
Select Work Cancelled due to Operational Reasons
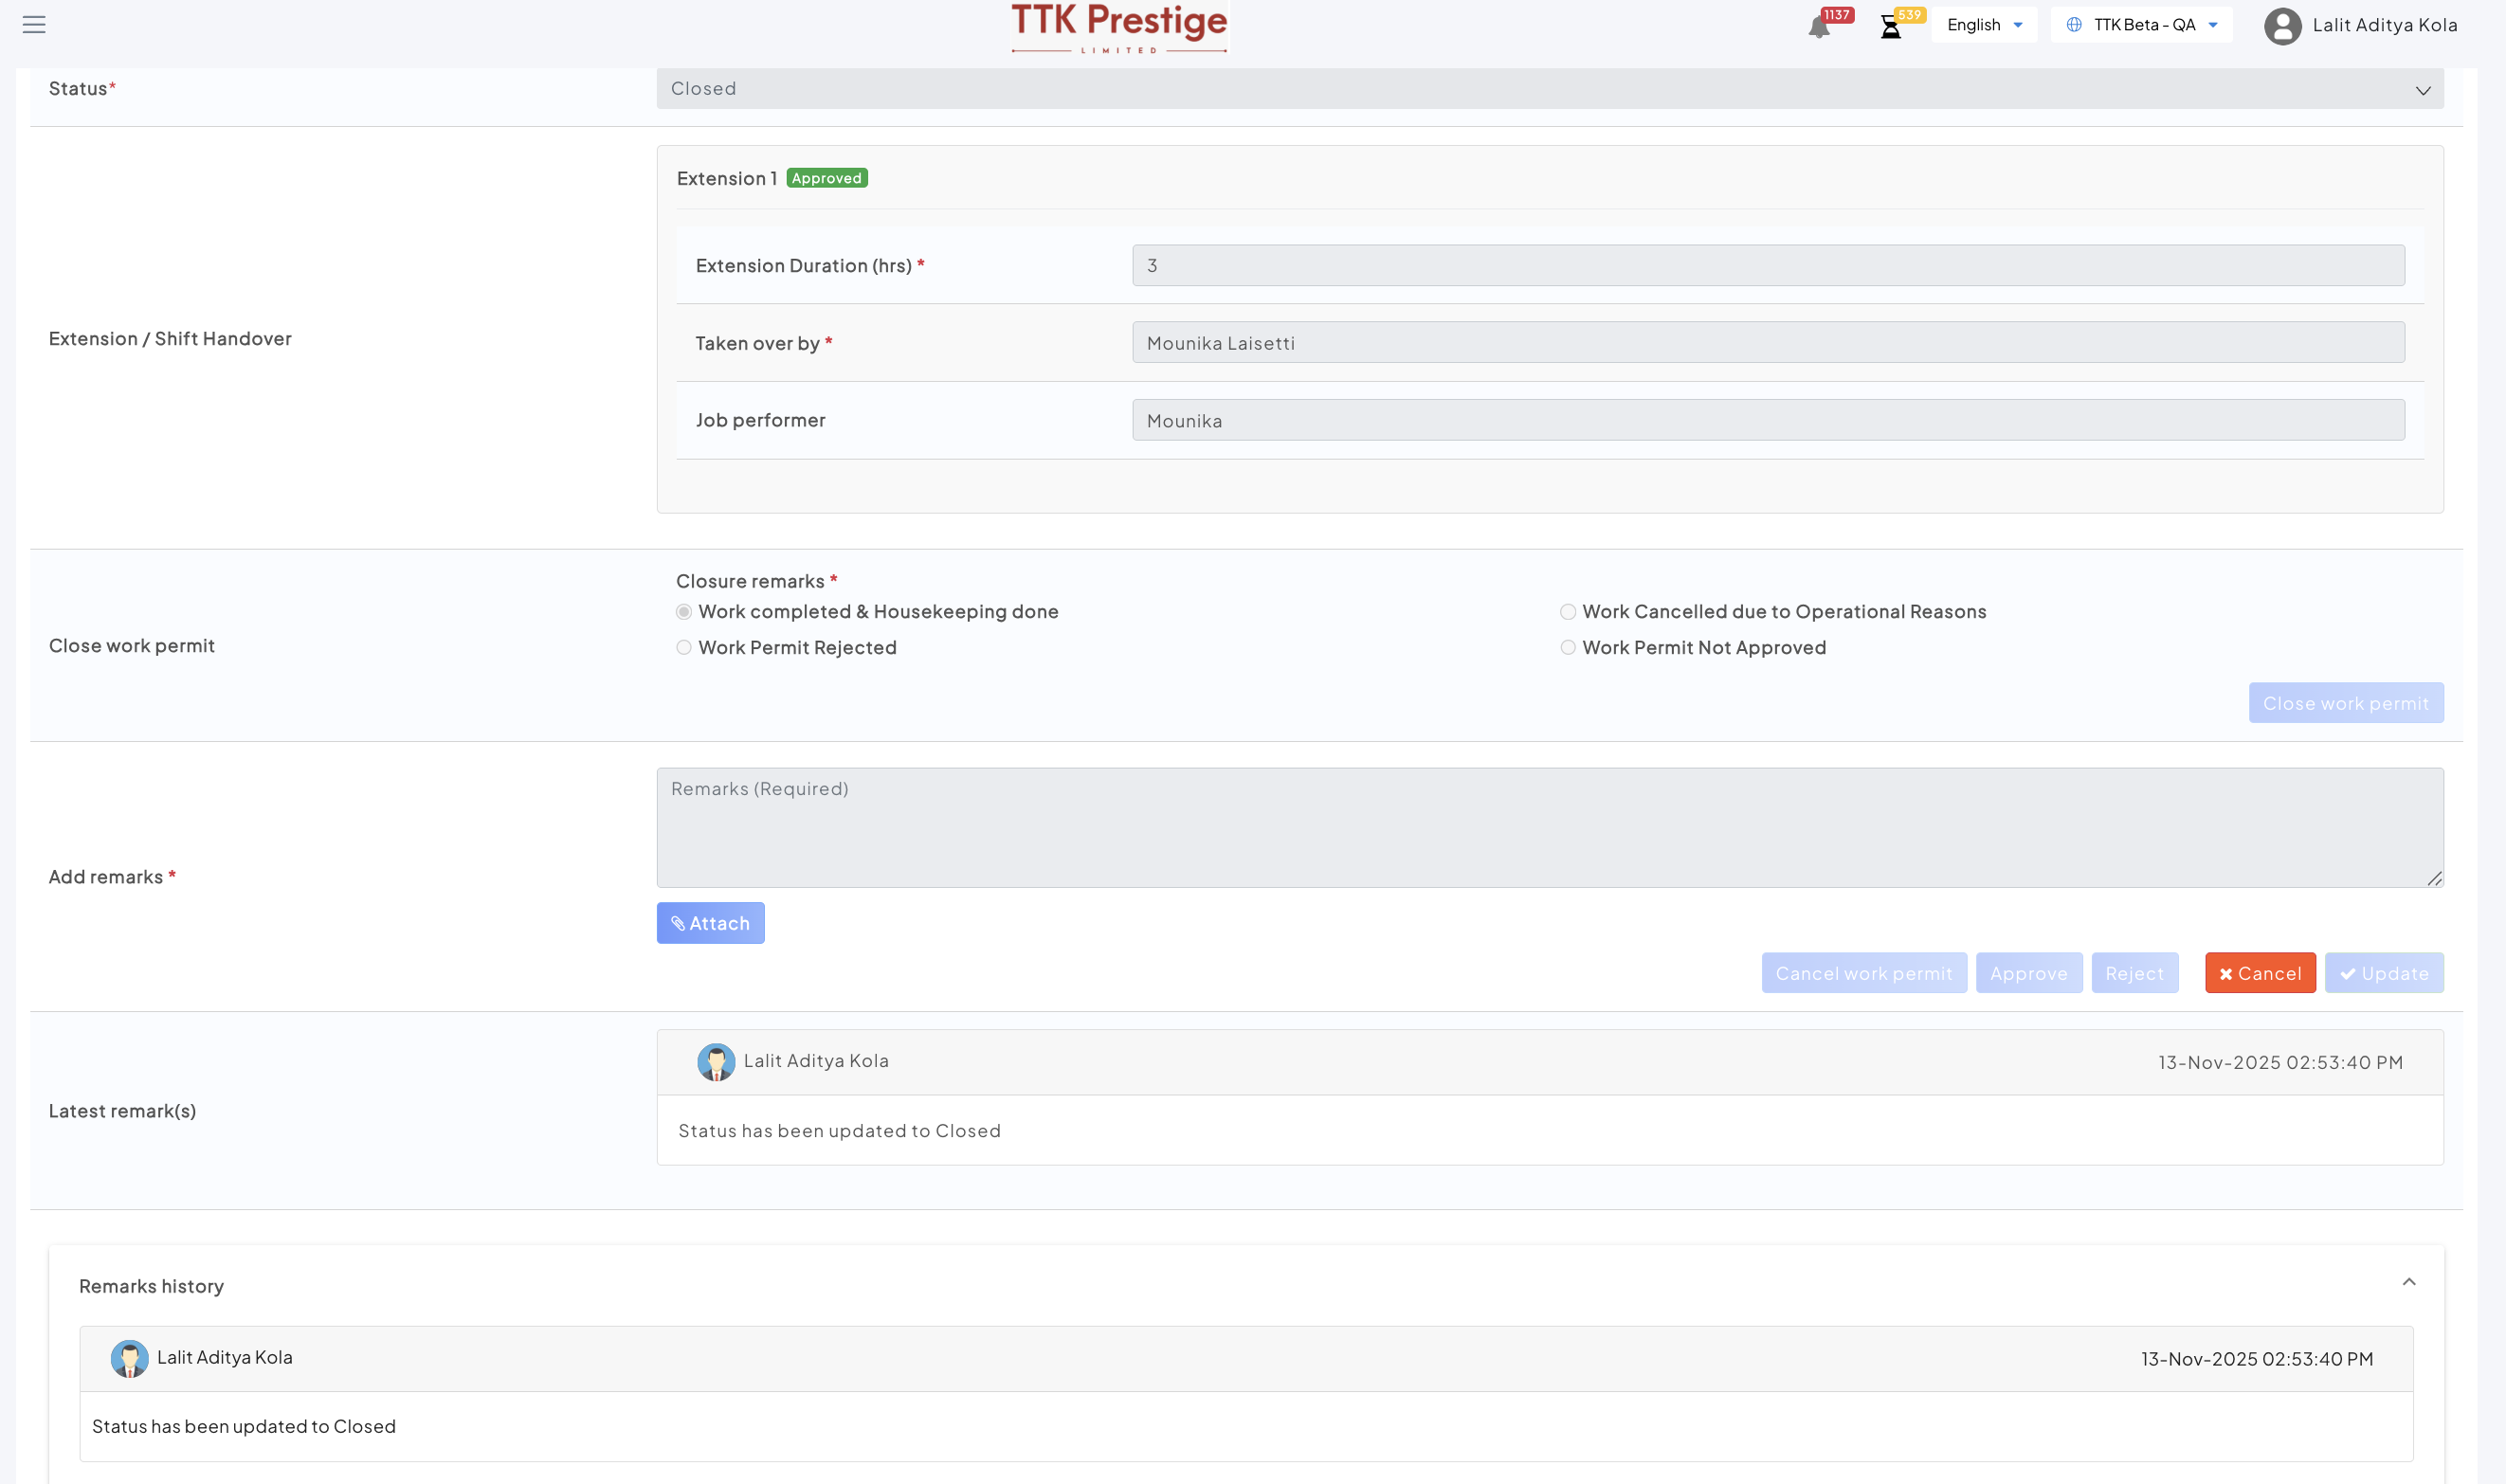point(1567,612)
